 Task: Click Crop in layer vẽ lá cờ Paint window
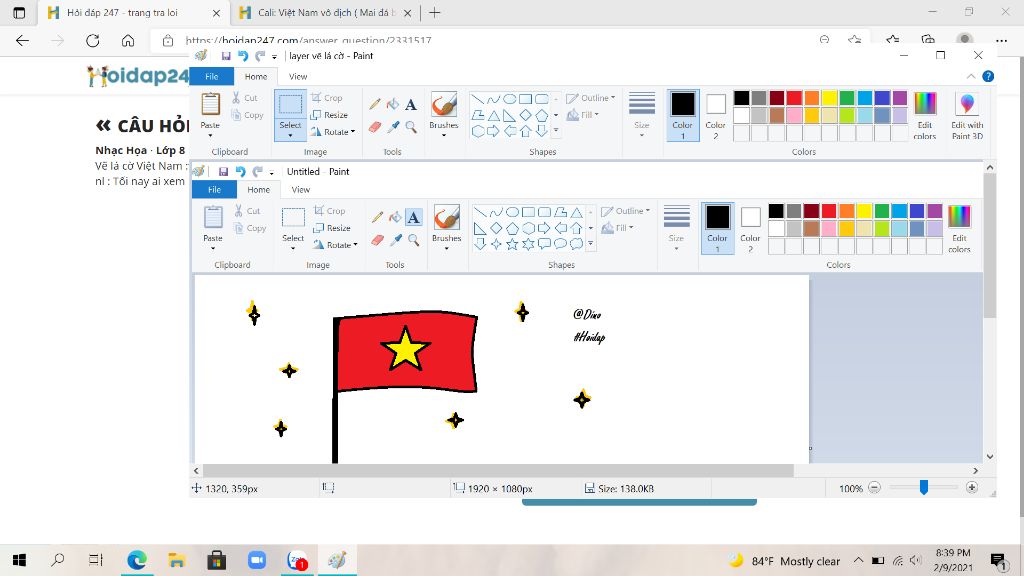click(x=327, y=98)
